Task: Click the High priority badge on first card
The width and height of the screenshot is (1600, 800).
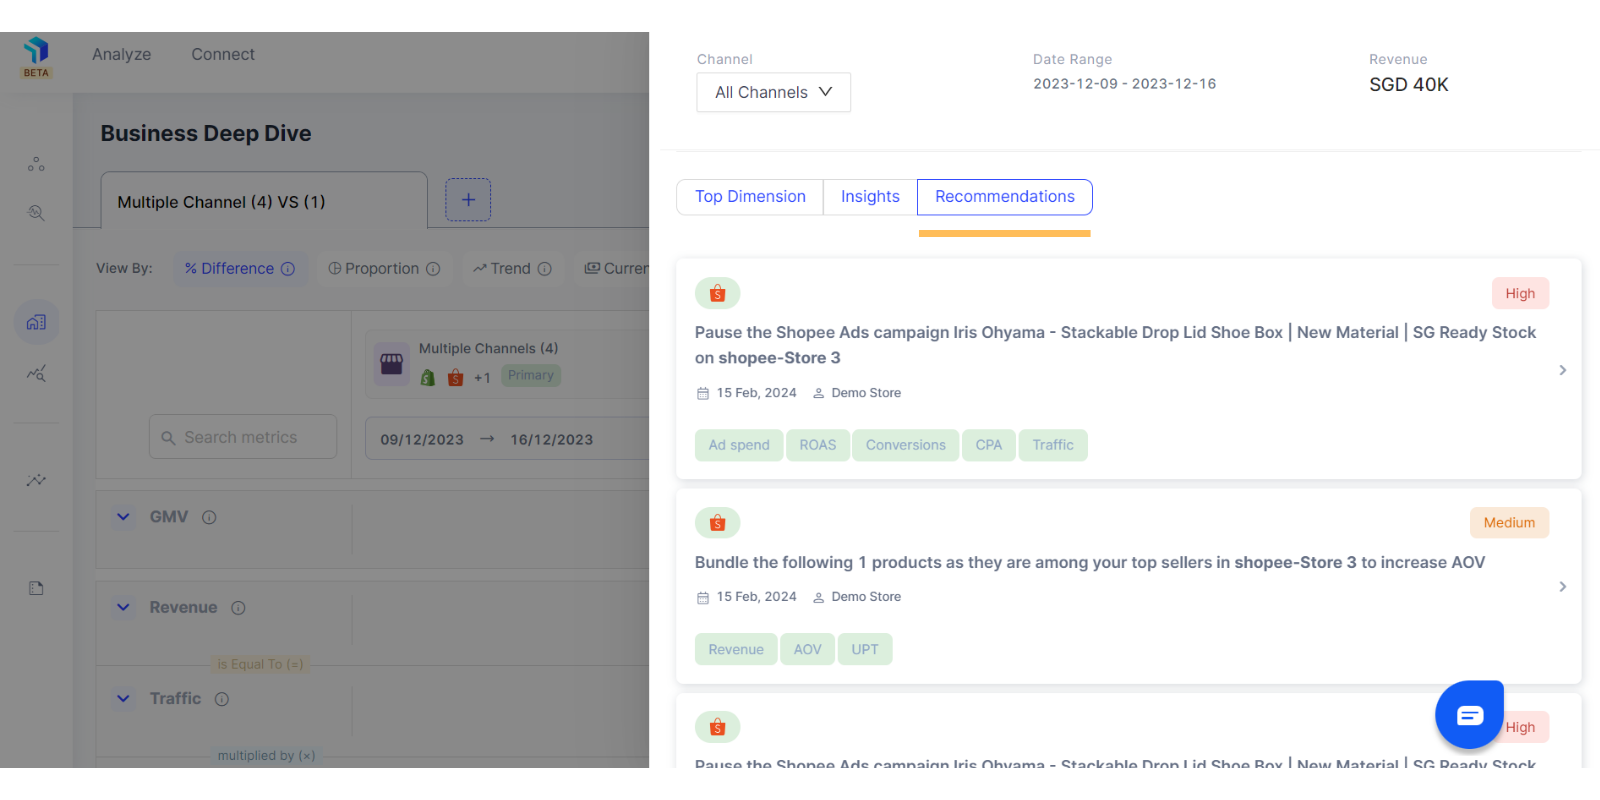Action: click(1520, 293)
